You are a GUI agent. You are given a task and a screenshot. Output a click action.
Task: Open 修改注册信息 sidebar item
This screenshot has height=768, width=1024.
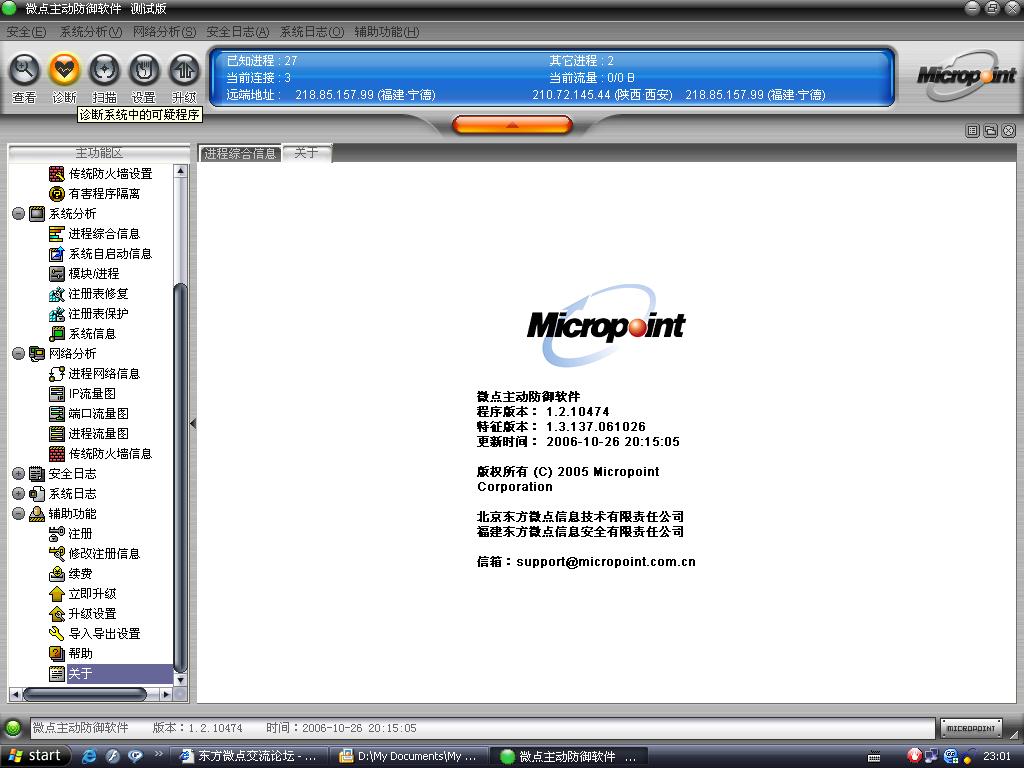coord(95,554)
